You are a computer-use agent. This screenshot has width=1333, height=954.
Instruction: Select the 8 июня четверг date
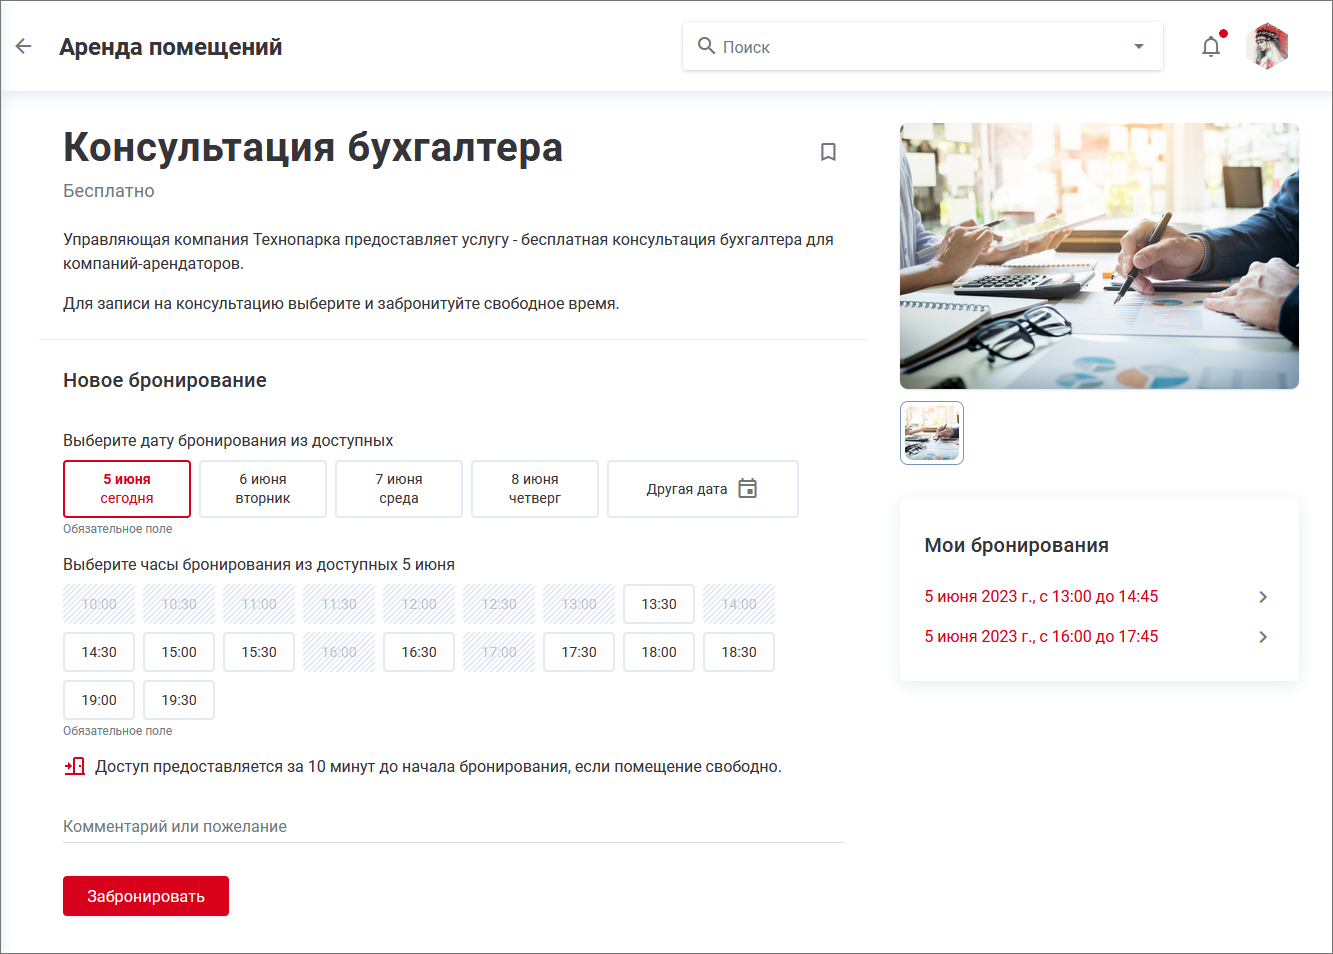(x=535, y=489)
